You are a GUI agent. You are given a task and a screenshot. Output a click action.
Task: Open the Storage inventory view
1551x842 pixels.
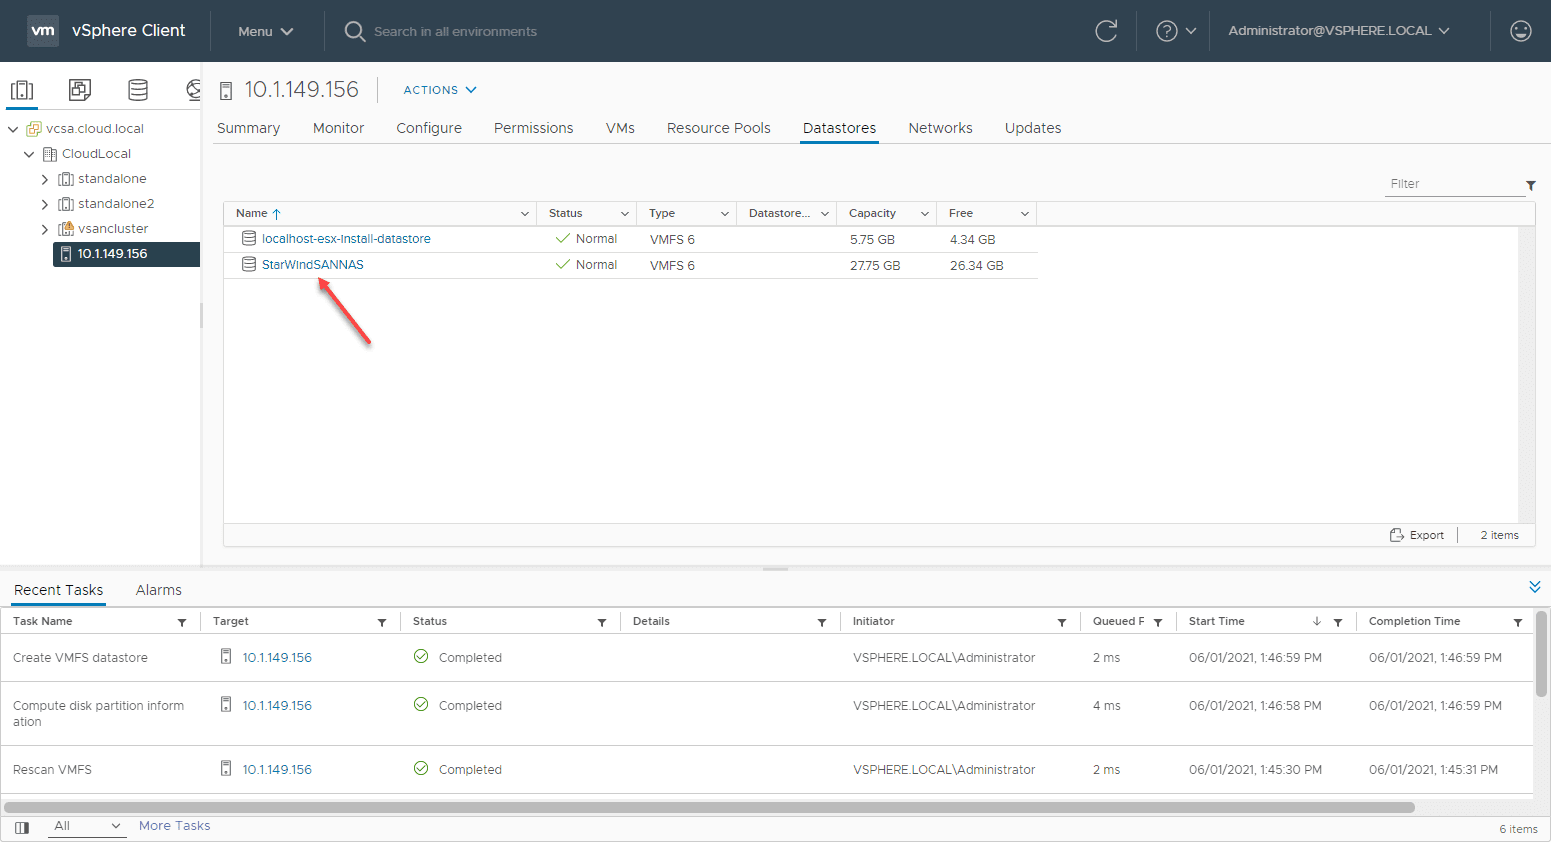(137, 89)
